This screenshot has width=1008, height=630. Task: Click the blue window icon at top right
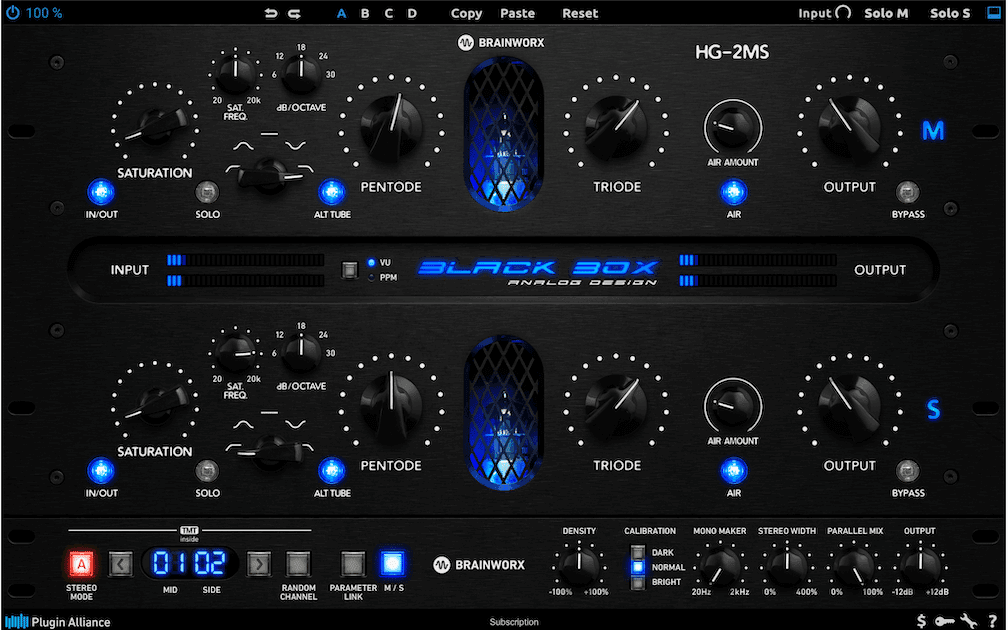(994, 13)
